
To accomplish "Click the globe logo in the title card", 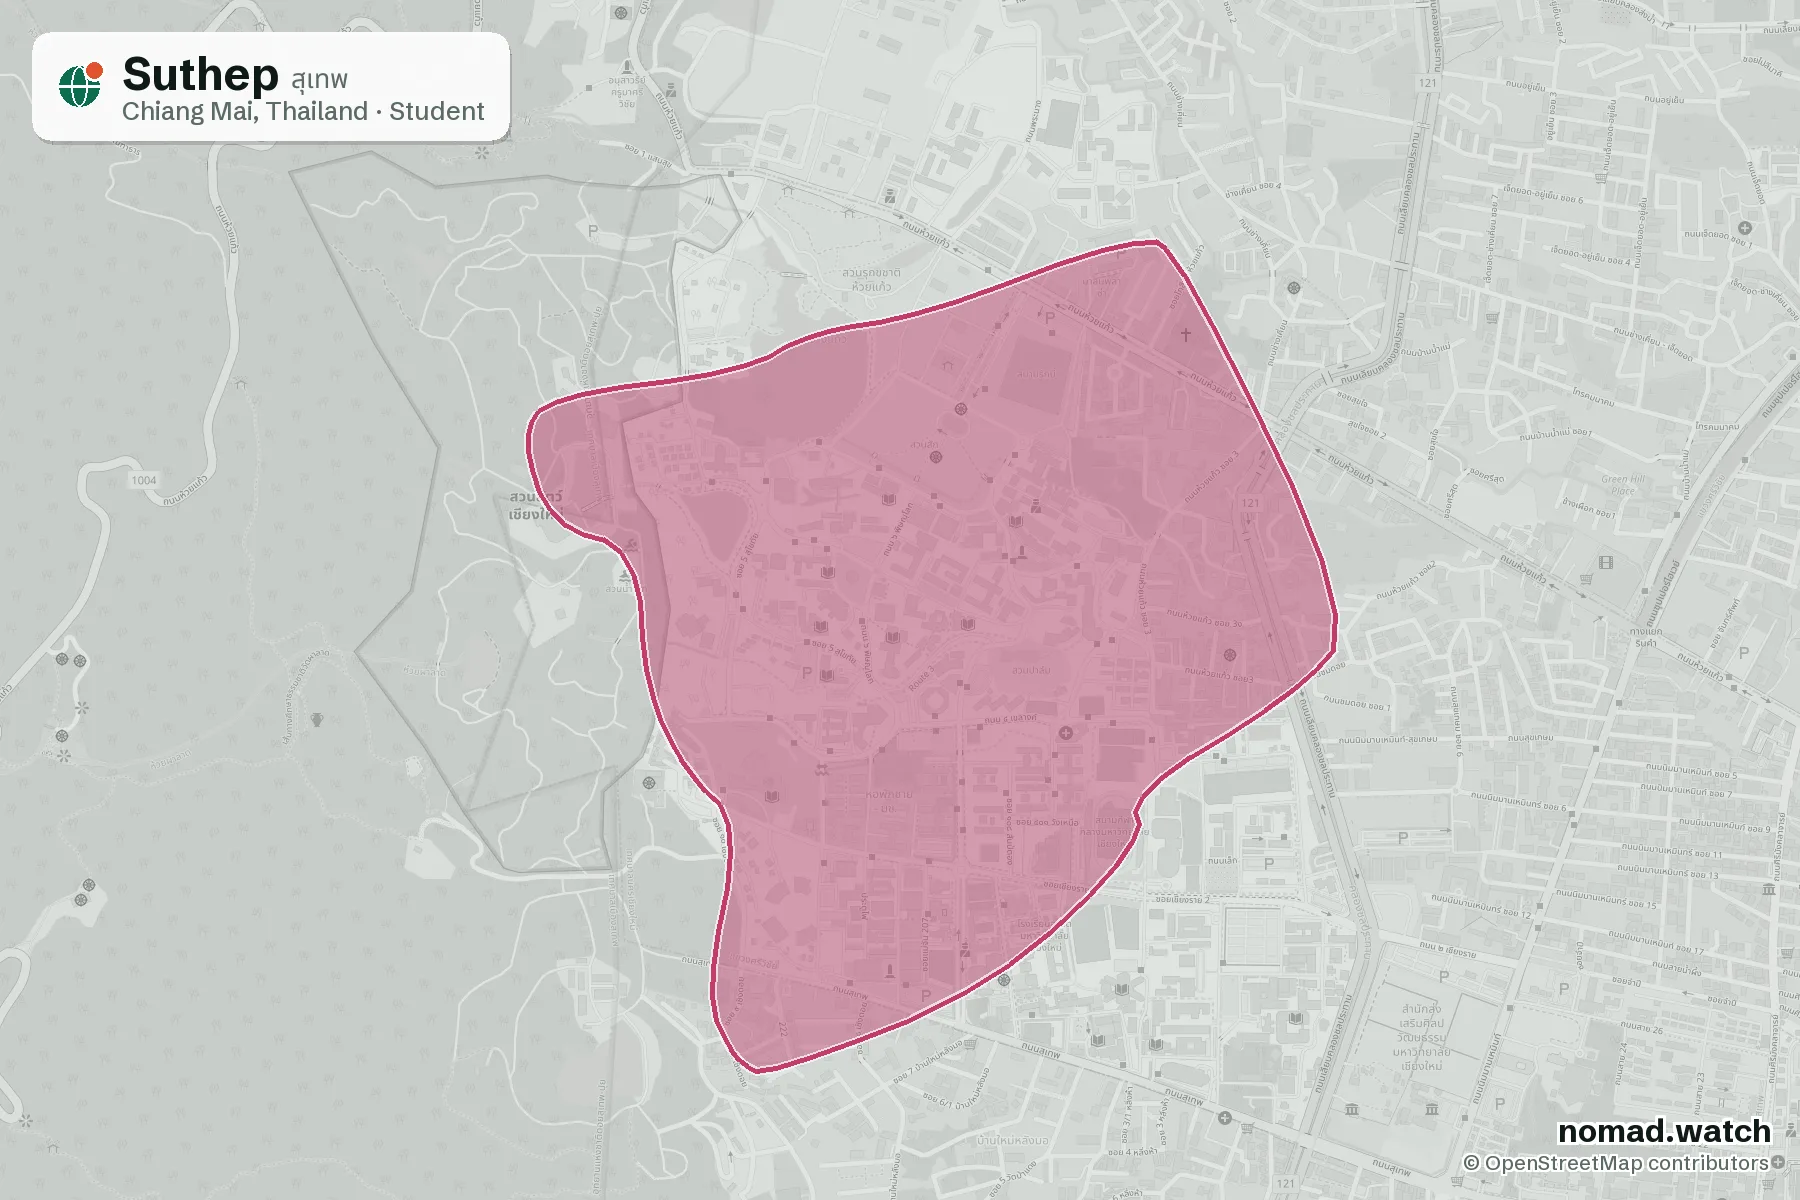I will pos(81,84).
